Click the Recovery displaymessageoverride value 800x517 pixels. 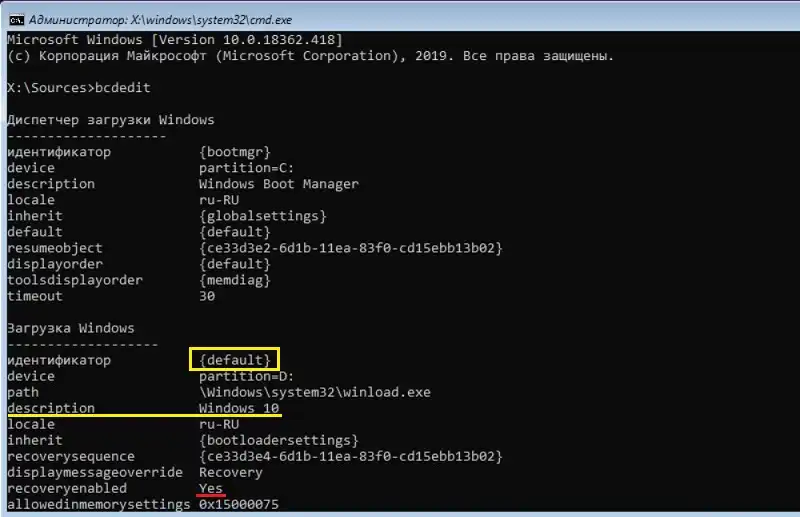(231, 472)
